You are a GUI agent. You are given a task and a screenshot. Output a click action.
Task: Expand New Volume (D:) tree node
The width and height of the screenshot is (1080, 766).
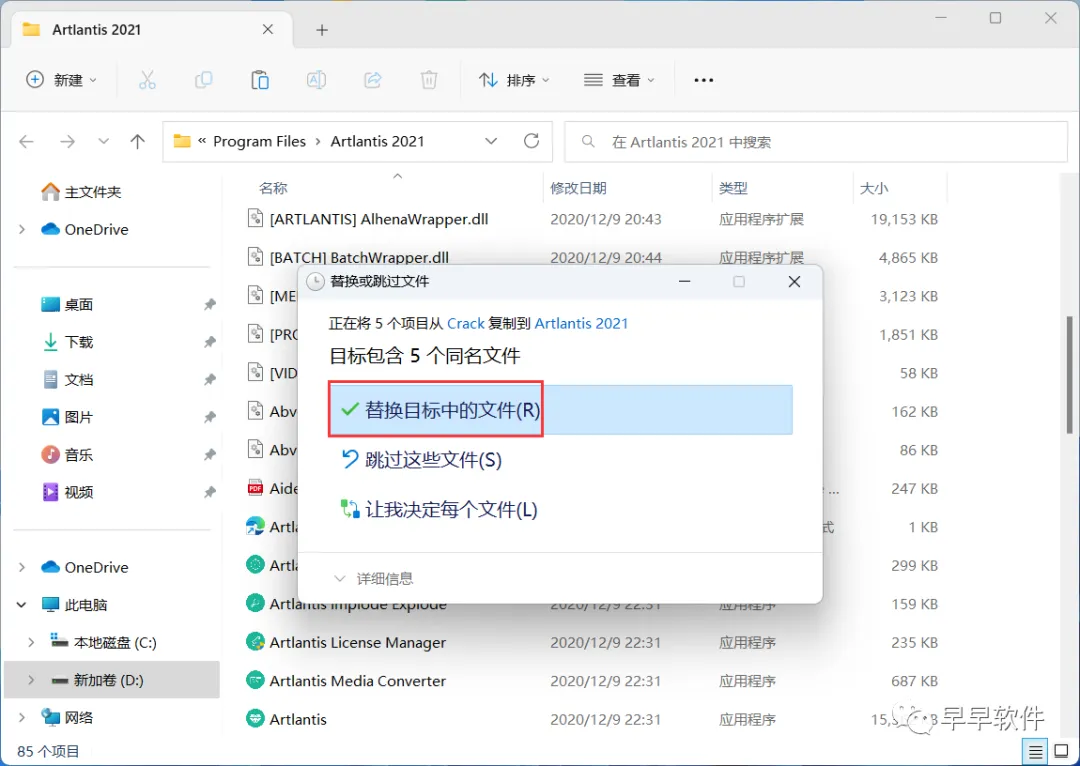click(31, 680)
